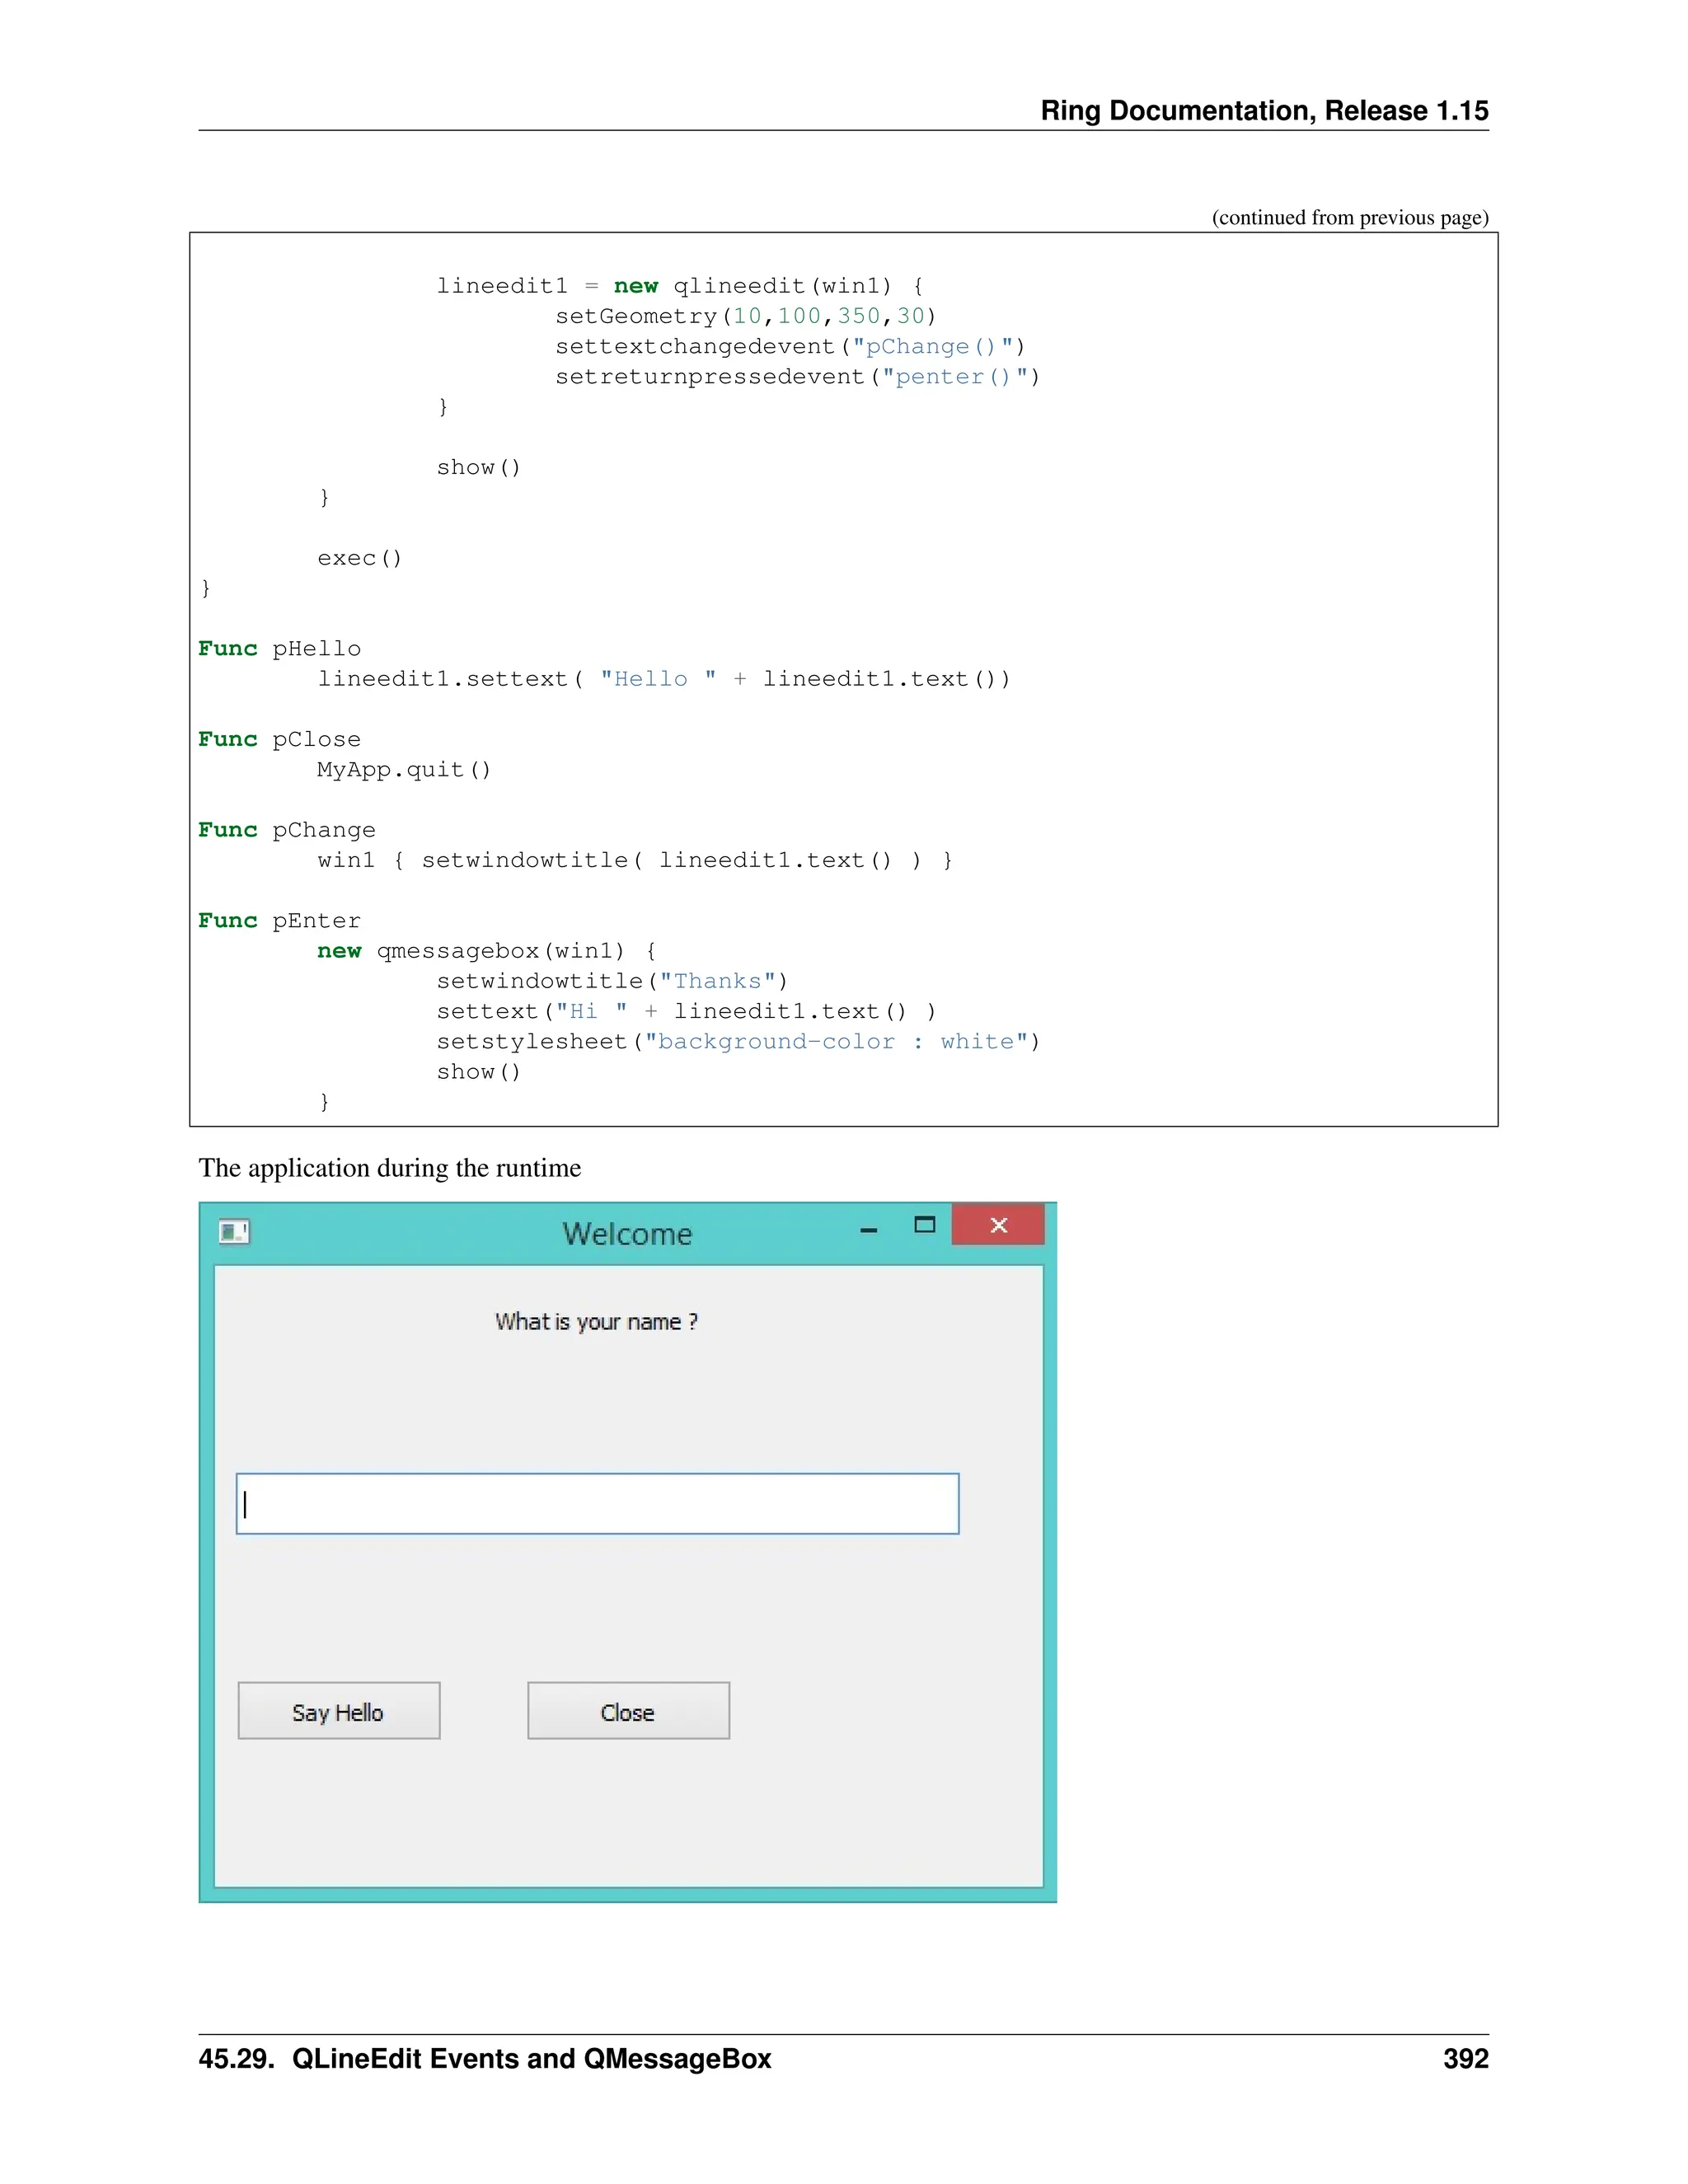Click the 'Ring Documentation, Release 1.15' header
This screenshot has width=1688, height=2184.
1263,110
